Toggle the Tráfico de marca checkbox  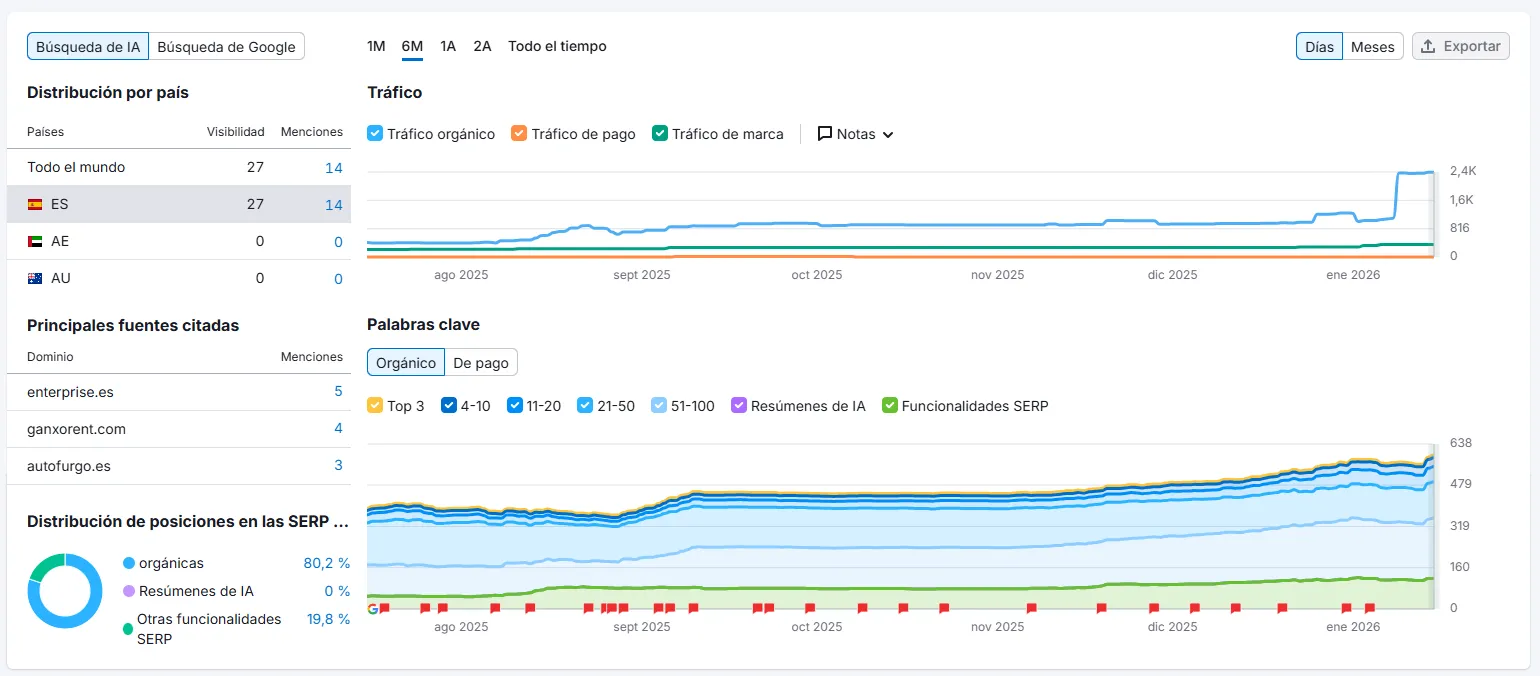point(660,133)
